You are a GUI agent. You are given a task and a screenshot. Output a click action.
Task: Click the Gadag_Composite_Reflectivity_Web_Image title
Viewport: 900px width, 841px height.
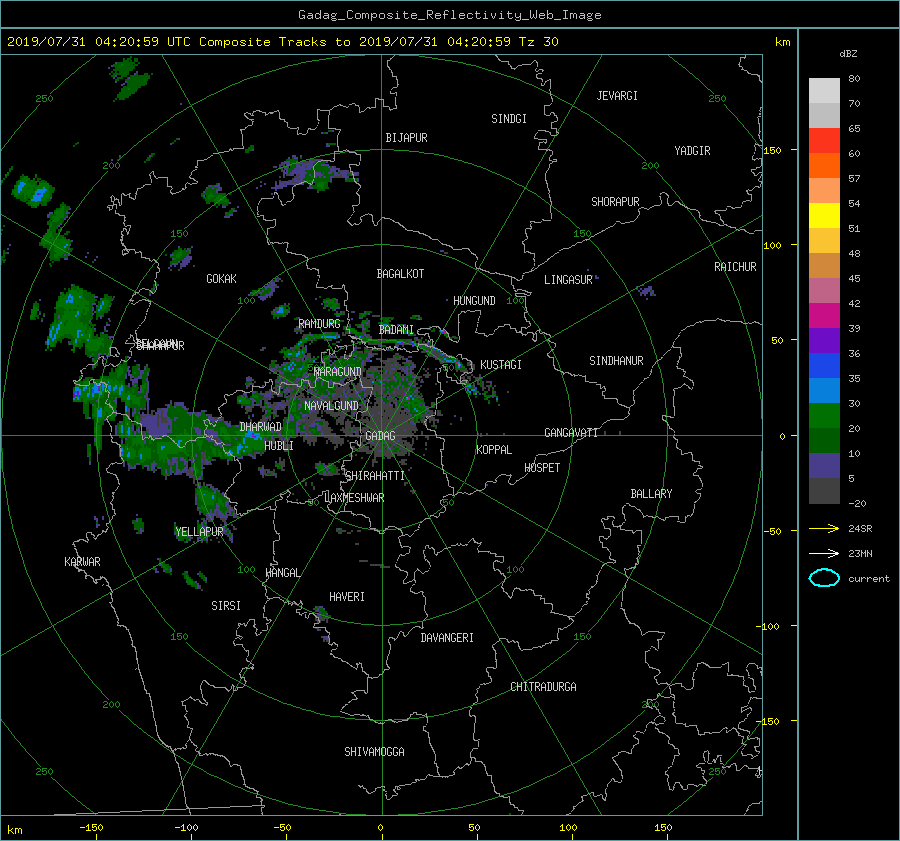click(449, 15)
